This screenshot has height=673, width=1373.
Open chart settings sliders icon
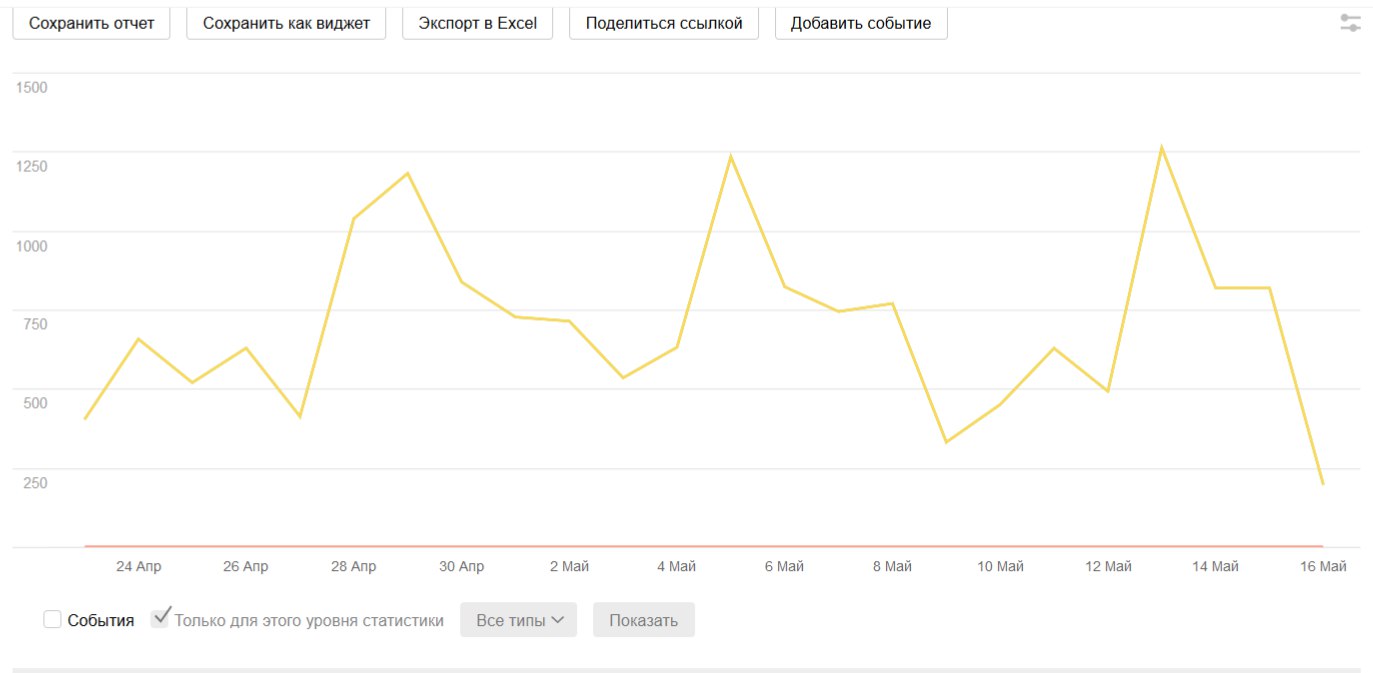coord(1350,23)
